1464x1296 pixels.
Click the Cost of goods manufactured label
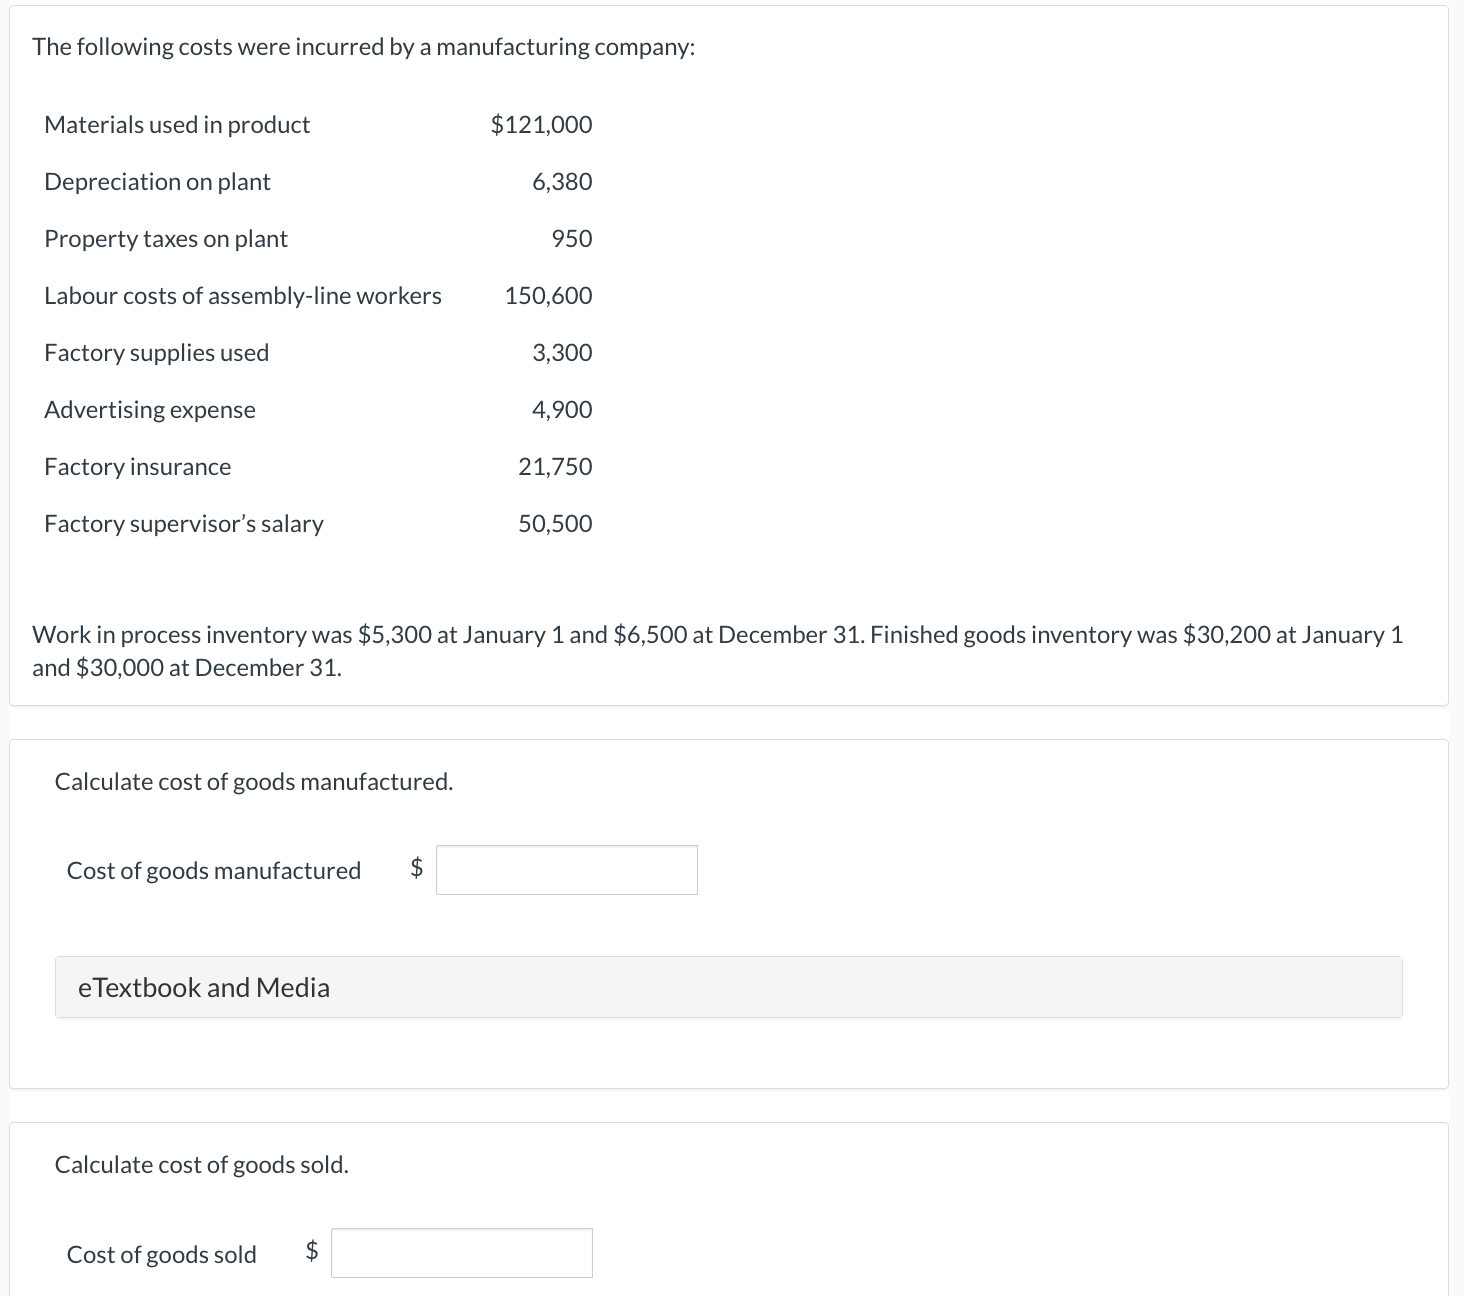213,870
